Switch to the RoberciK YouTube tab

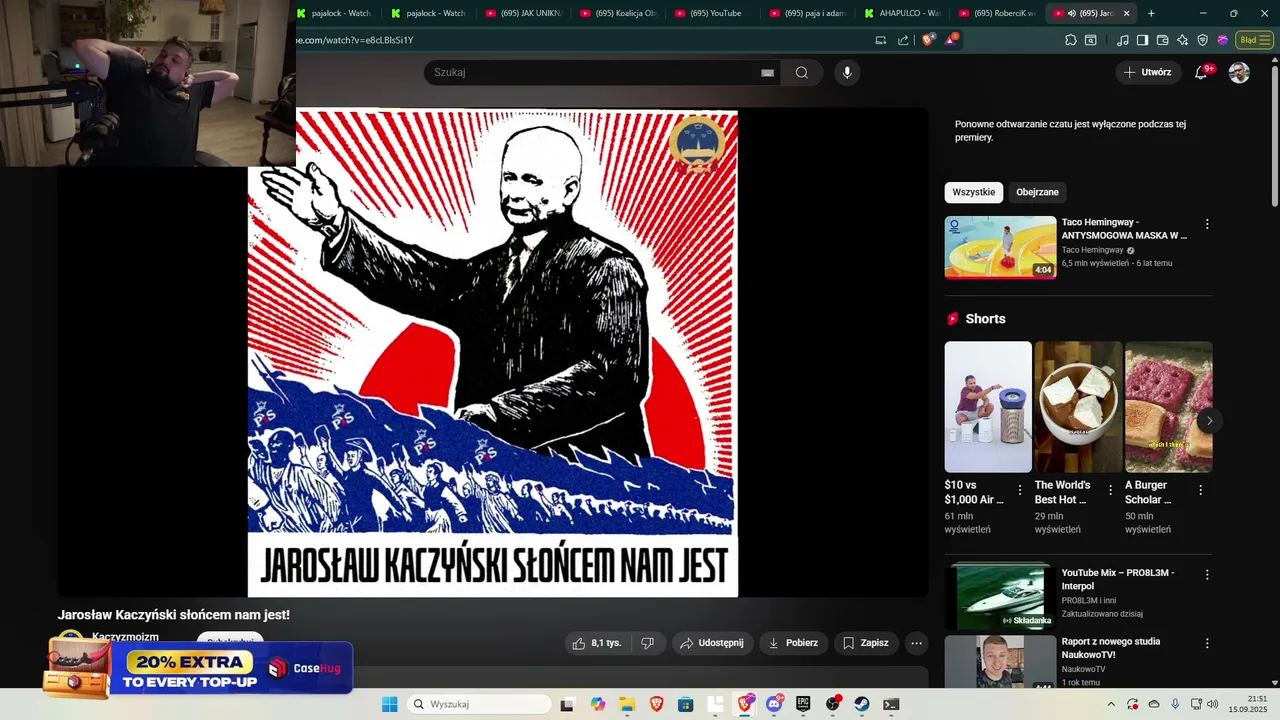998,13
